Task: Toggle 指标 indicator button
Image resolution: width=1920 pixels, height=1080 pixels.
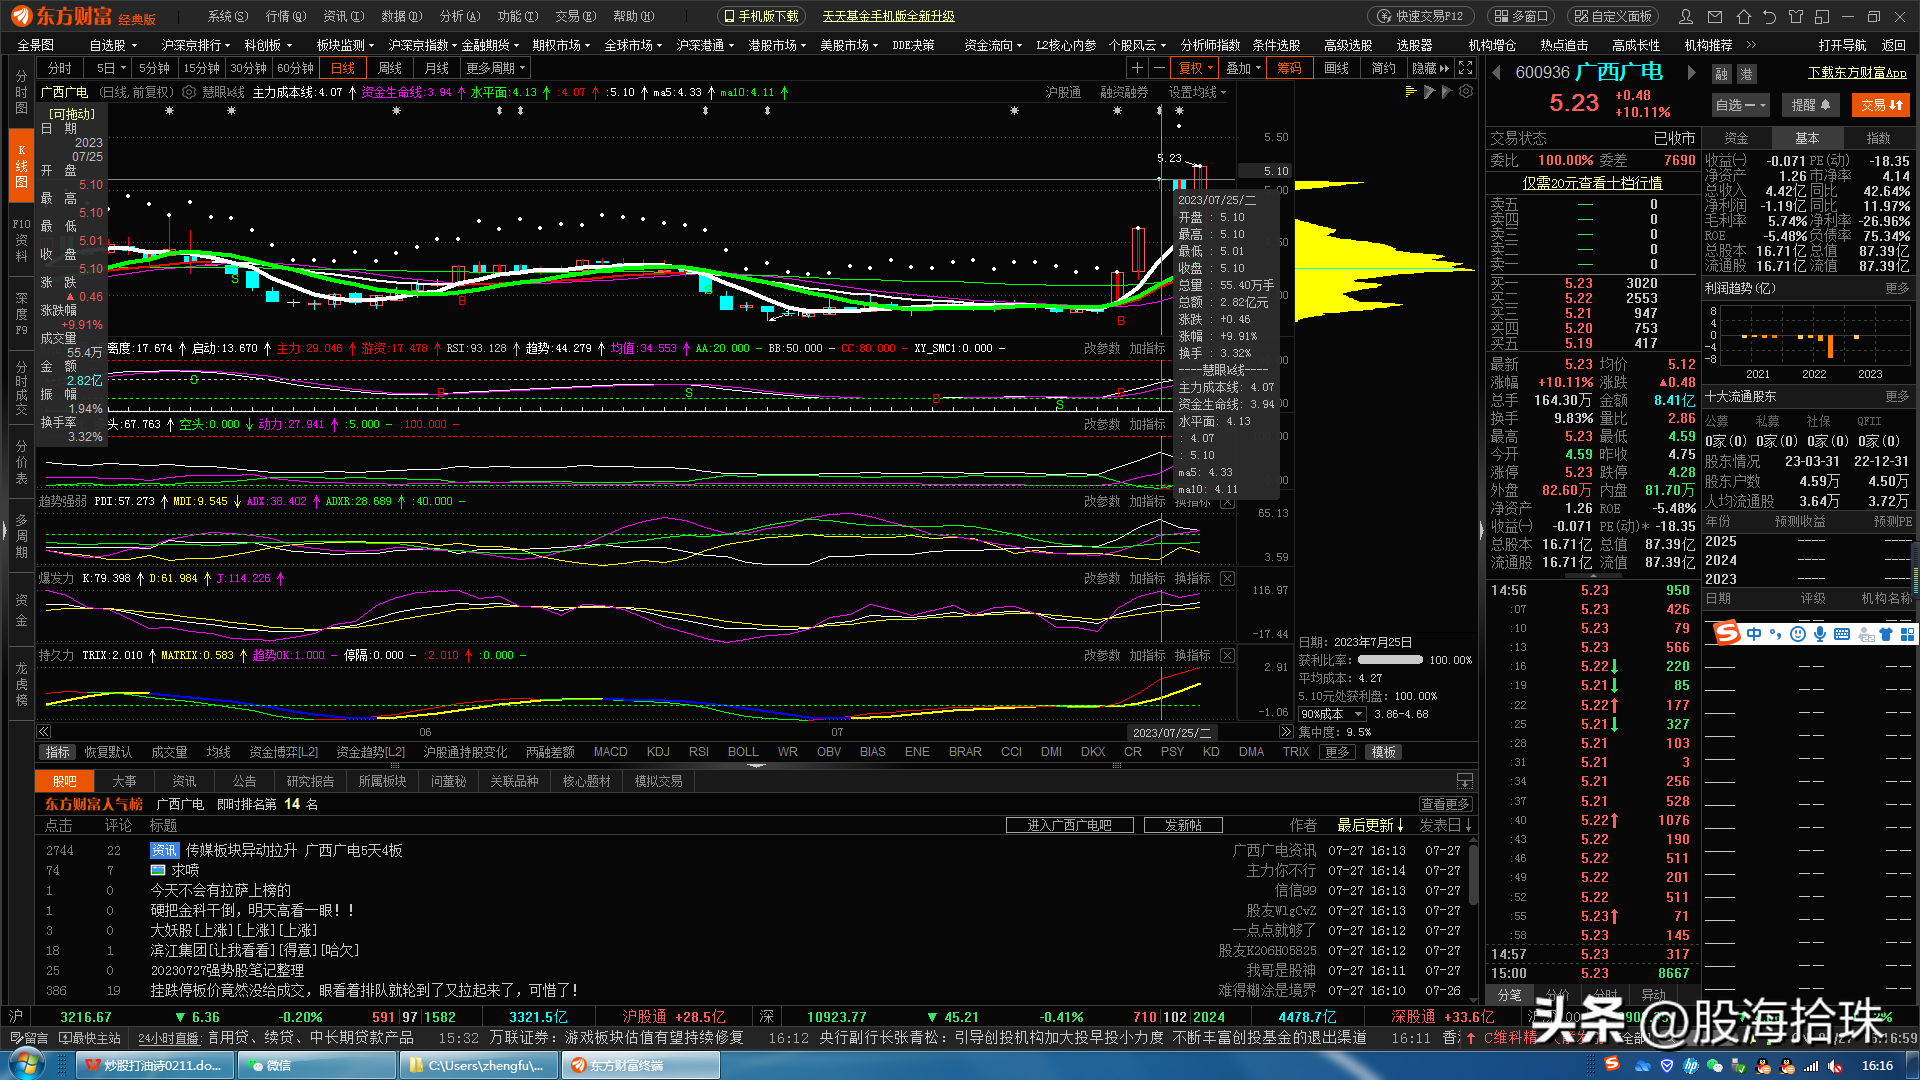Action: click(x=58, y=752)
